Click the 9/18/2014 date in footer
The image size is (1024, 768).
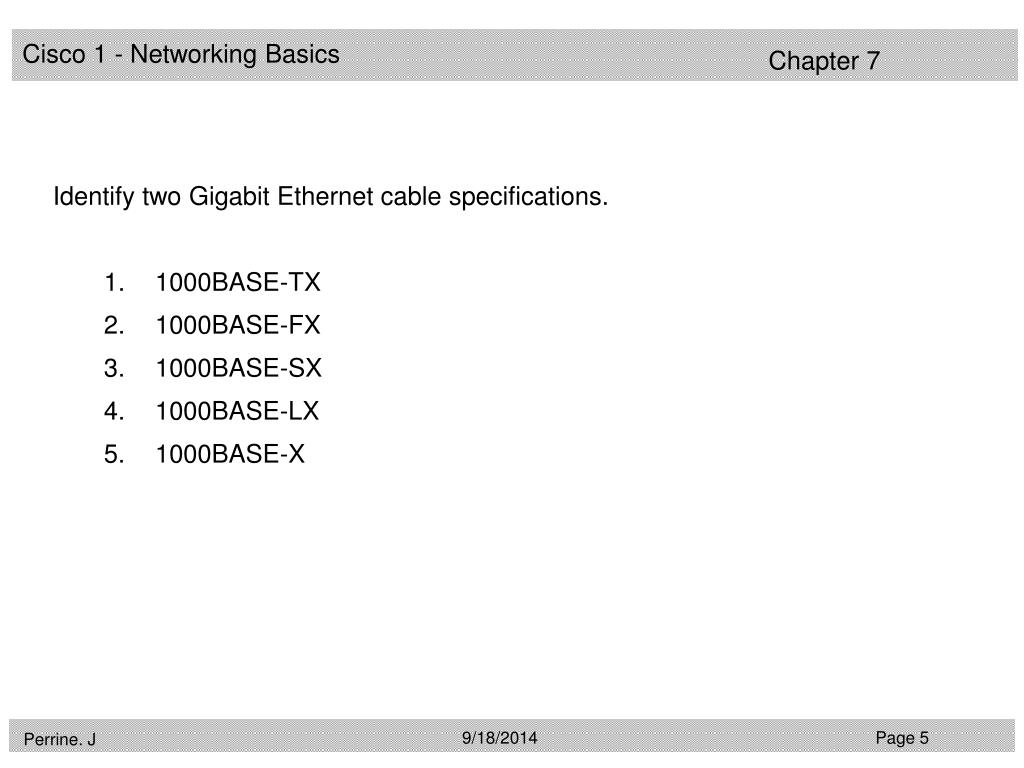500,738
